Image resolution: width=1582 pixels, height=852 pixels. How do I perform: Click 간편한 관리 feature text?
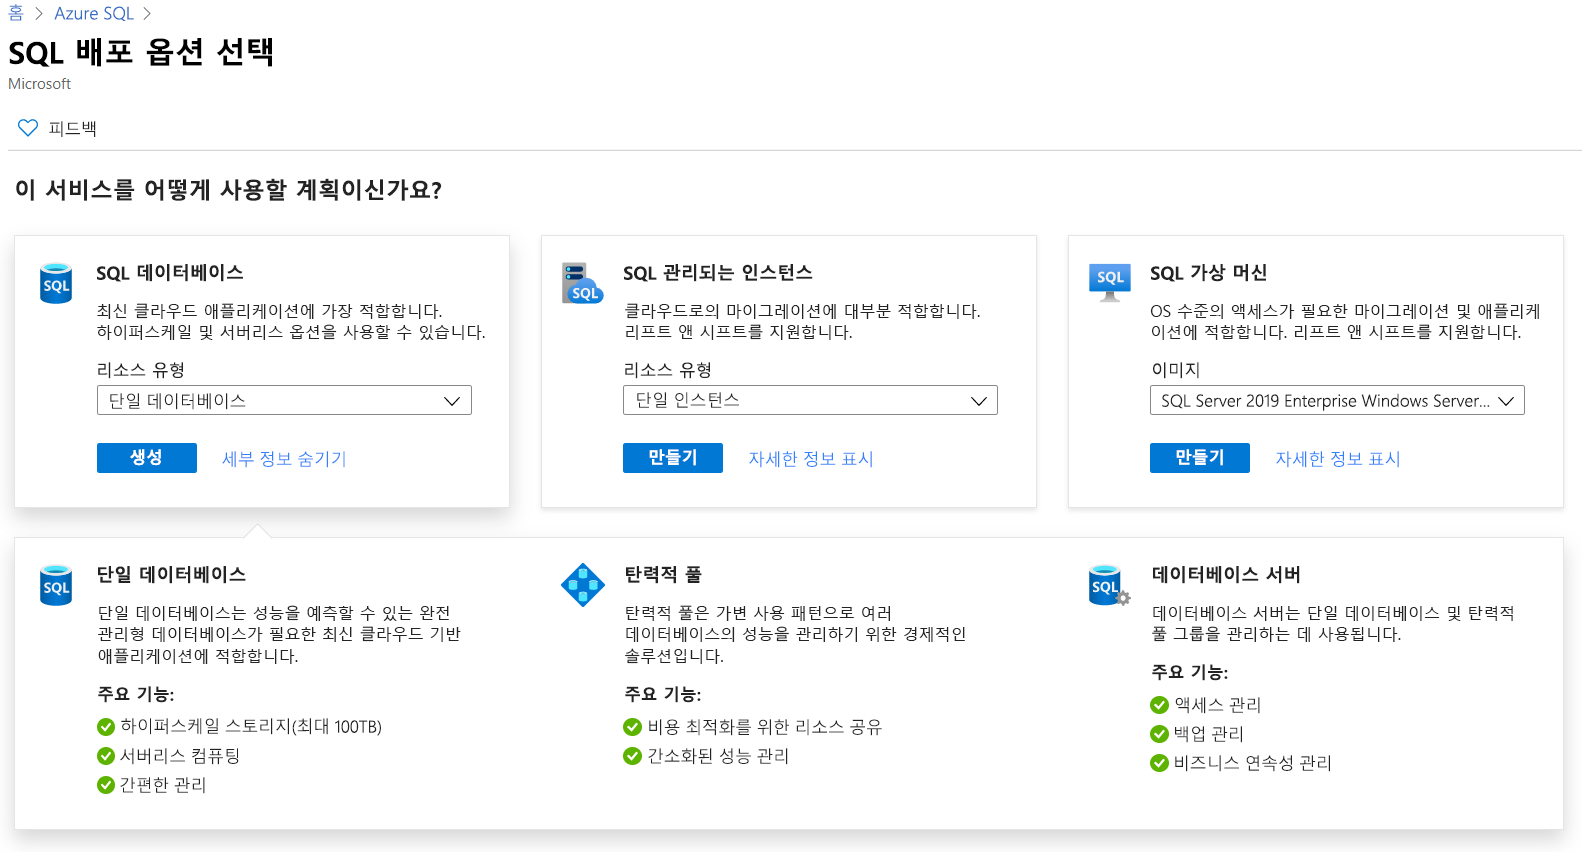tap(163, 785)
